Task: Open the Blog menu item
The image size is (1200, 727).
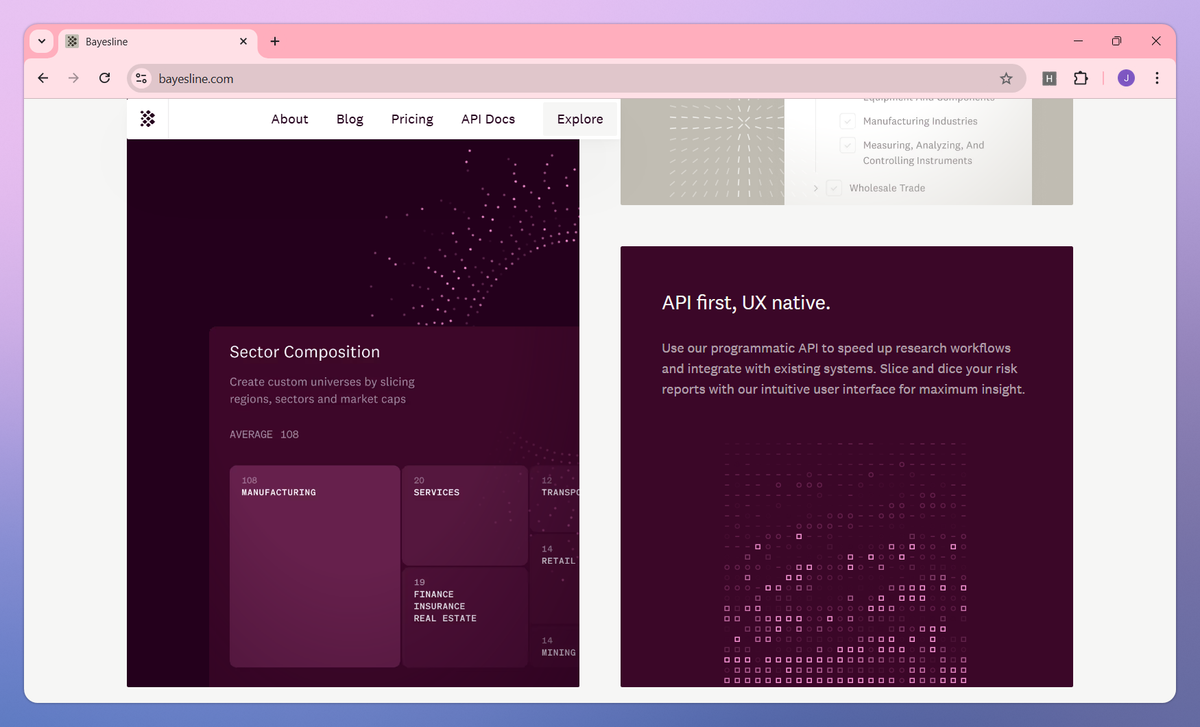Action: point(350,119)
